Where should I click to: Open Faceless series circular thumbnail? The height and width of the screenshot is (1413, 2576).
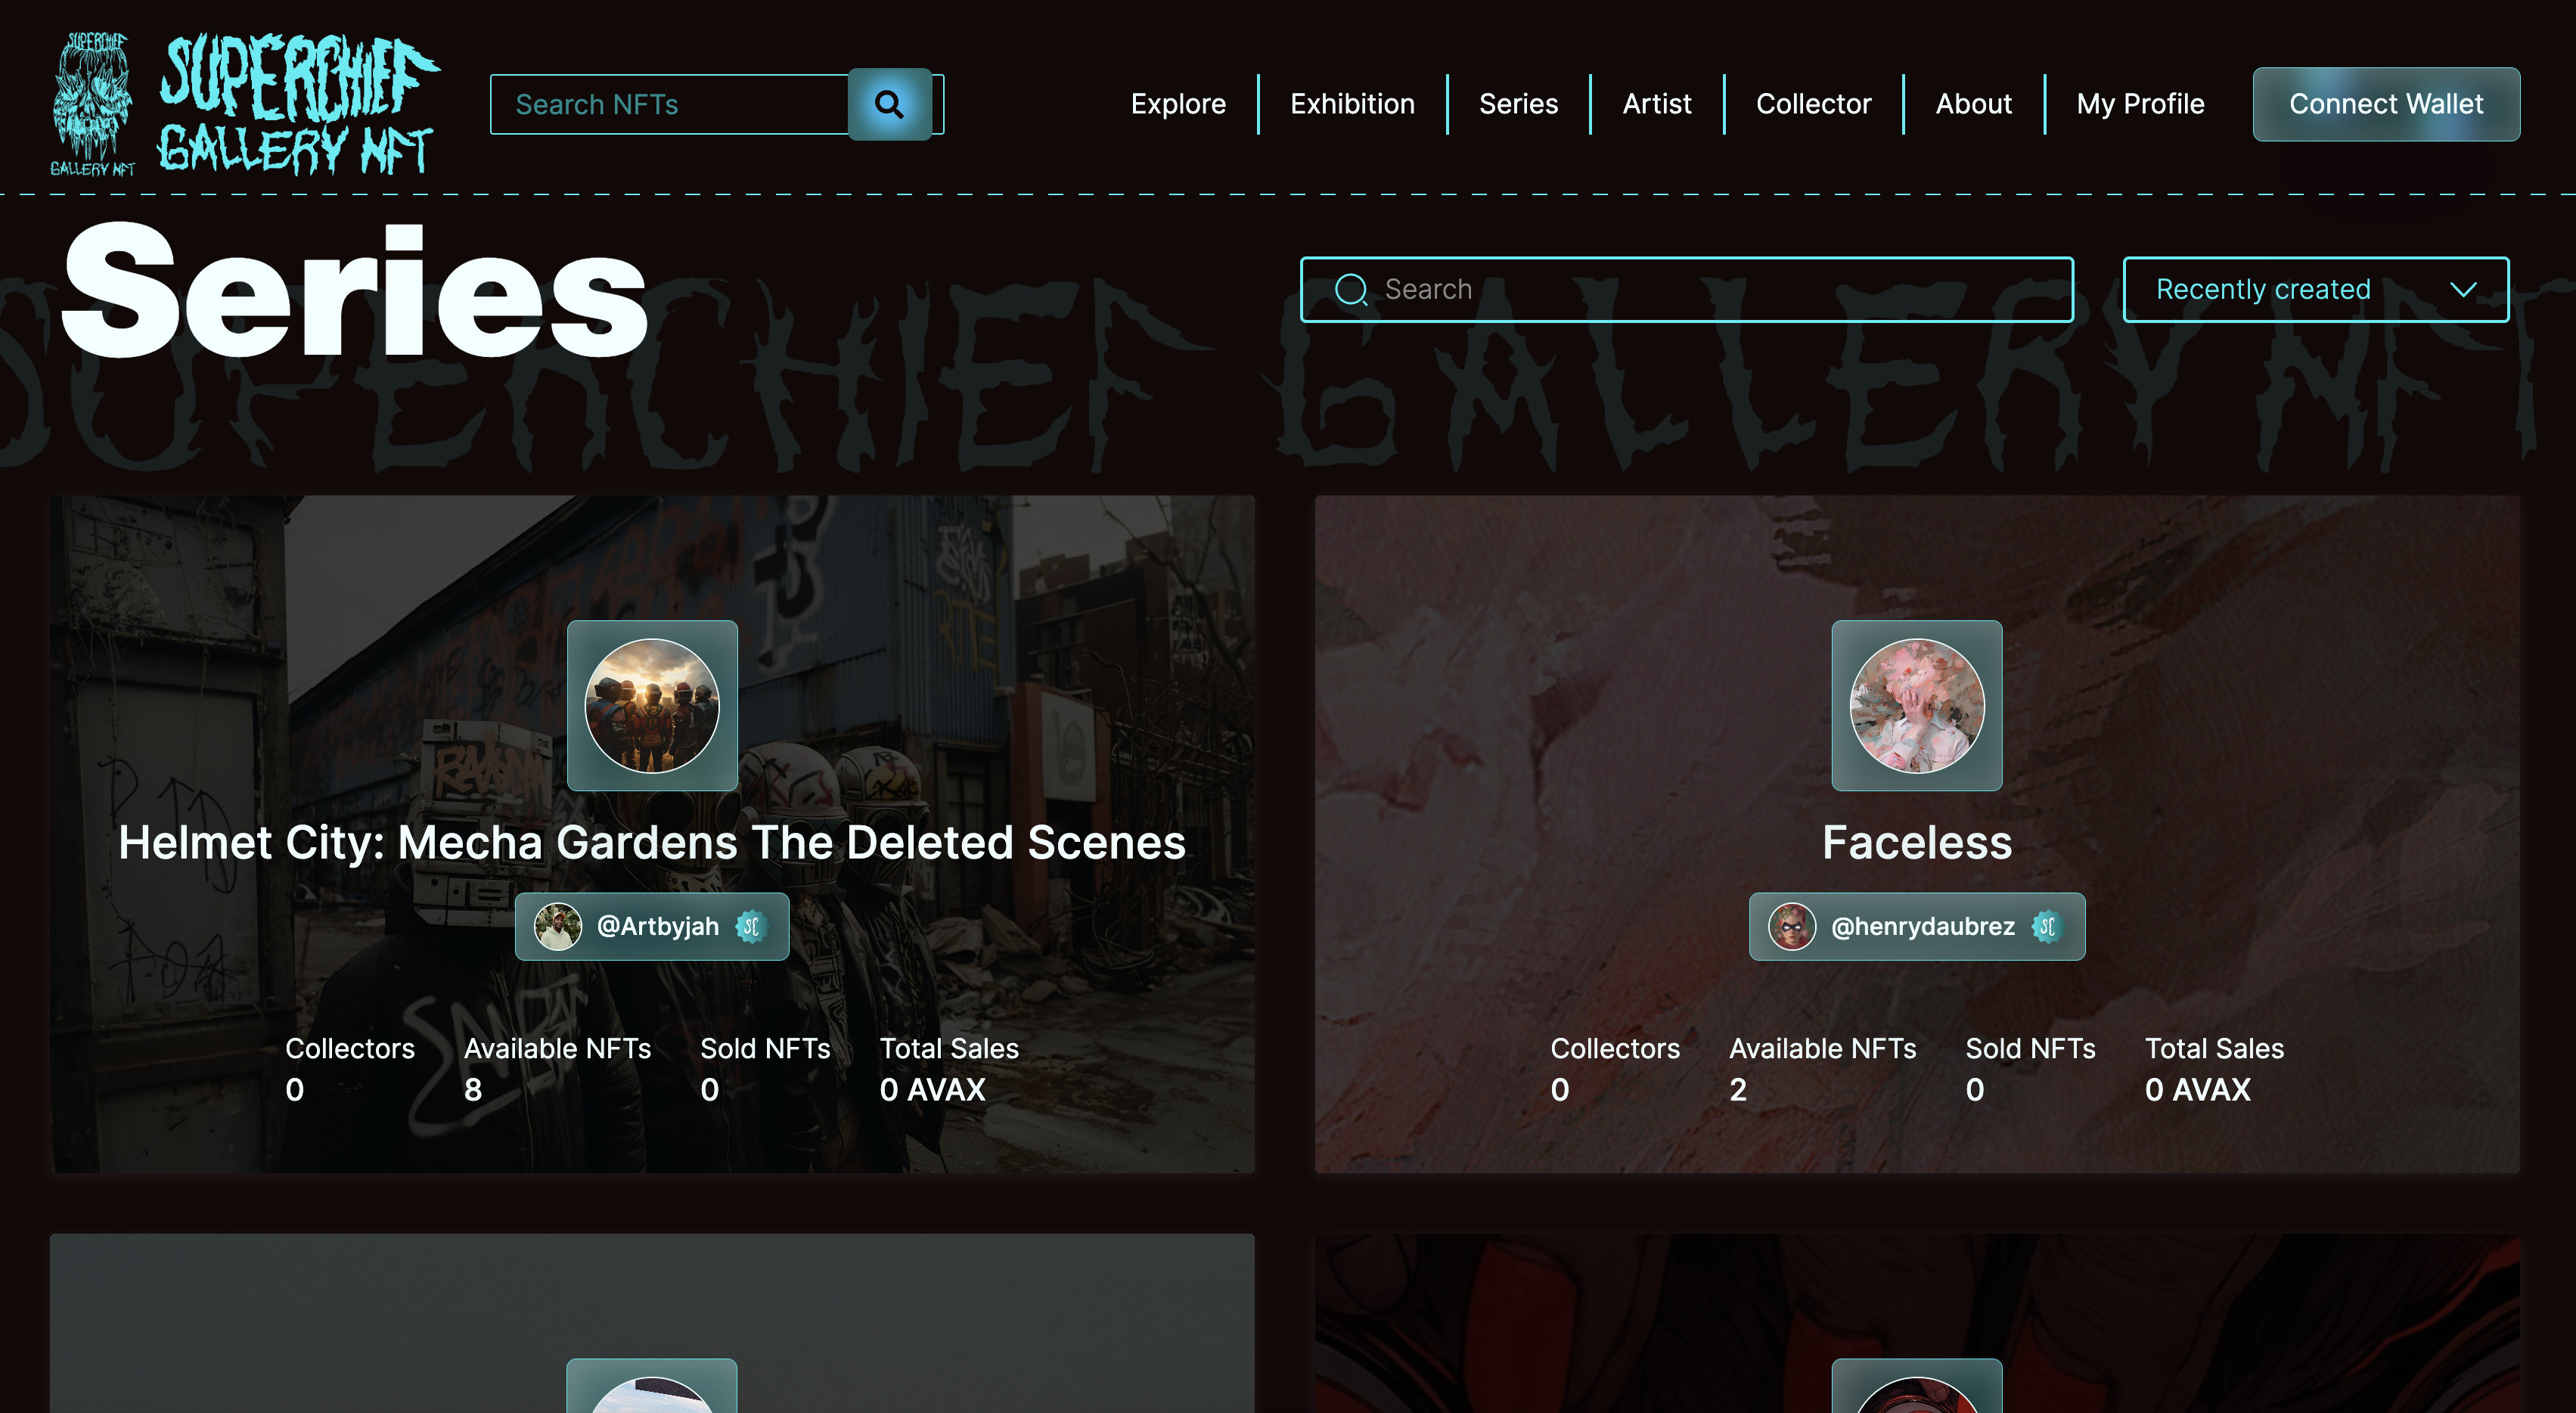(1916, 705)
